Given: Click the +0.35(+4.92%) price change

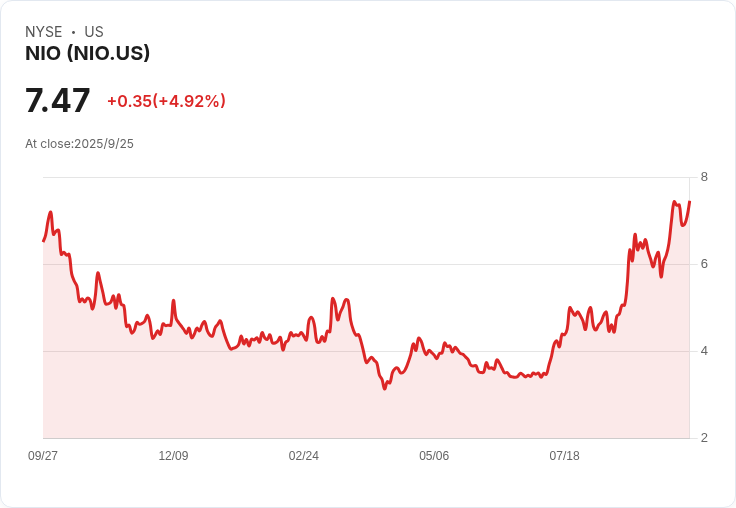Looking at the screenshot, I should (166, 101).
